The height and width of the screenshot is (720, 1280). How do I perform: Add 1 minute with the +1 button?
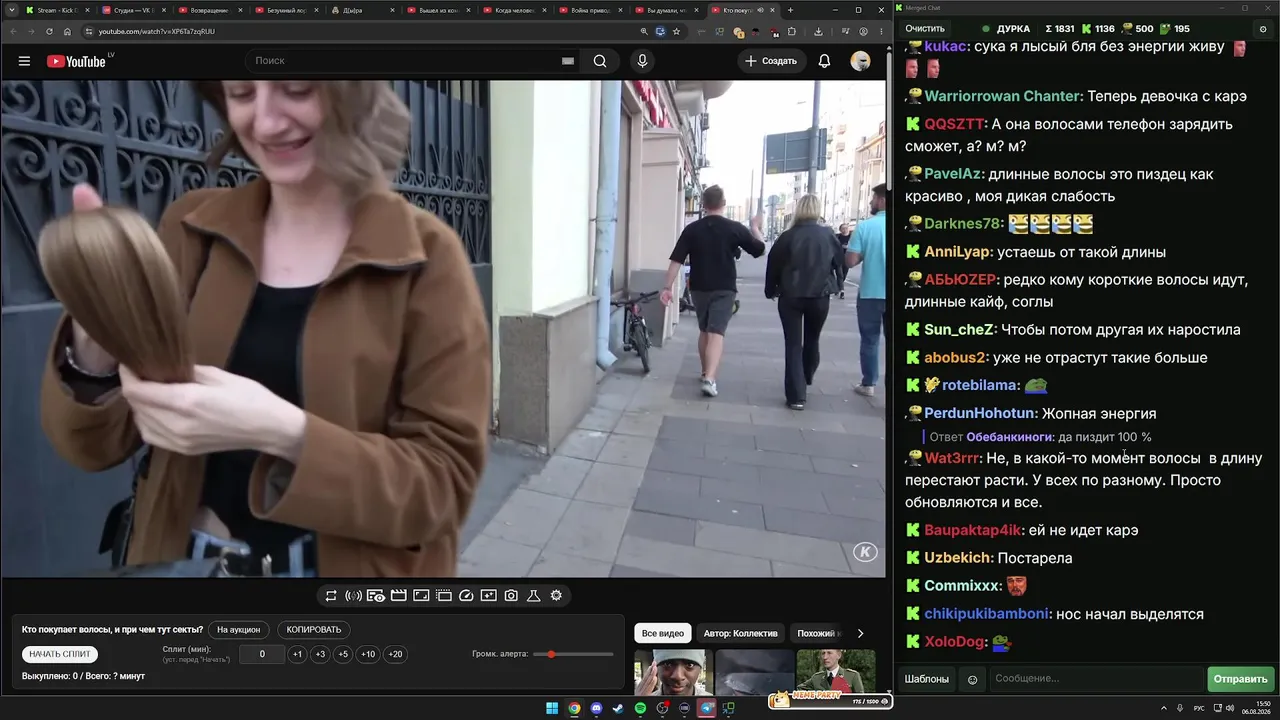click(x=297, y=655)
